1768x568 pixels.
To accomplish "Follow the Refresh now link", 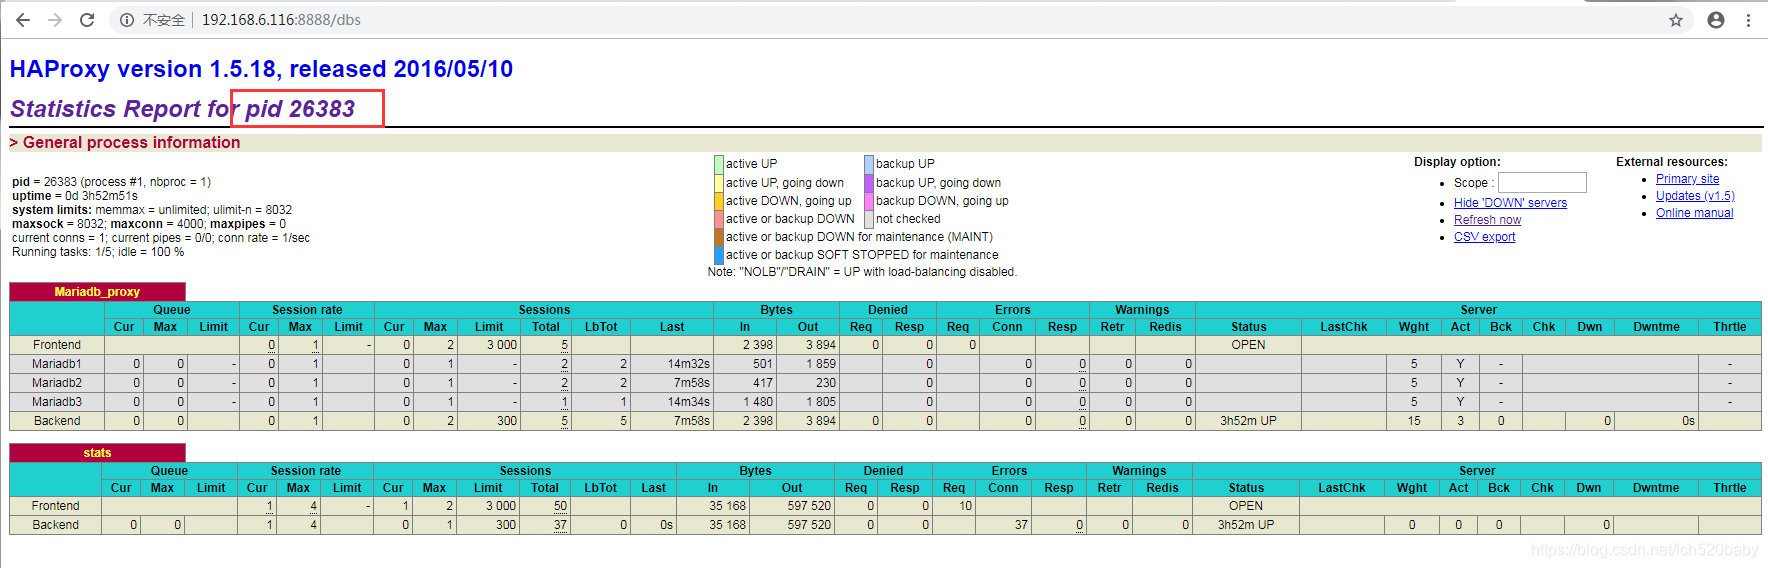I will pyautogui.click(x=1487, y=220).
